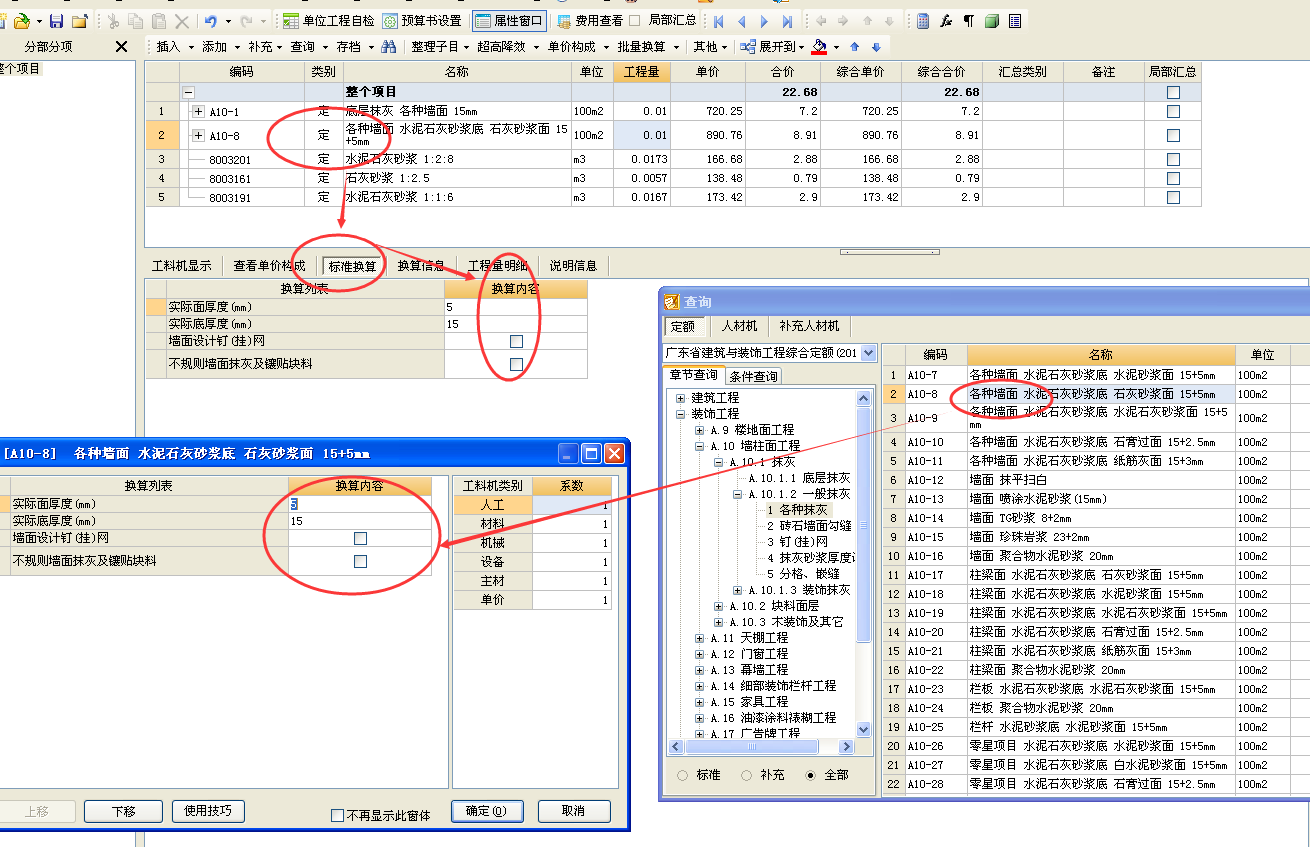Click the 取消 button
The width and height of the screenshot is (1310, 847).
(574, 811)
